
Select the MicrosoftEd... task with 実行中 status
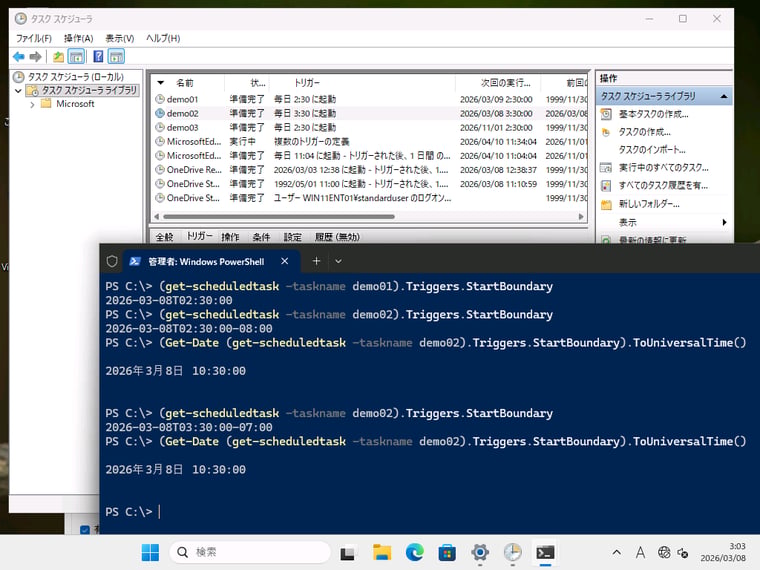click(x=370, y=142)
